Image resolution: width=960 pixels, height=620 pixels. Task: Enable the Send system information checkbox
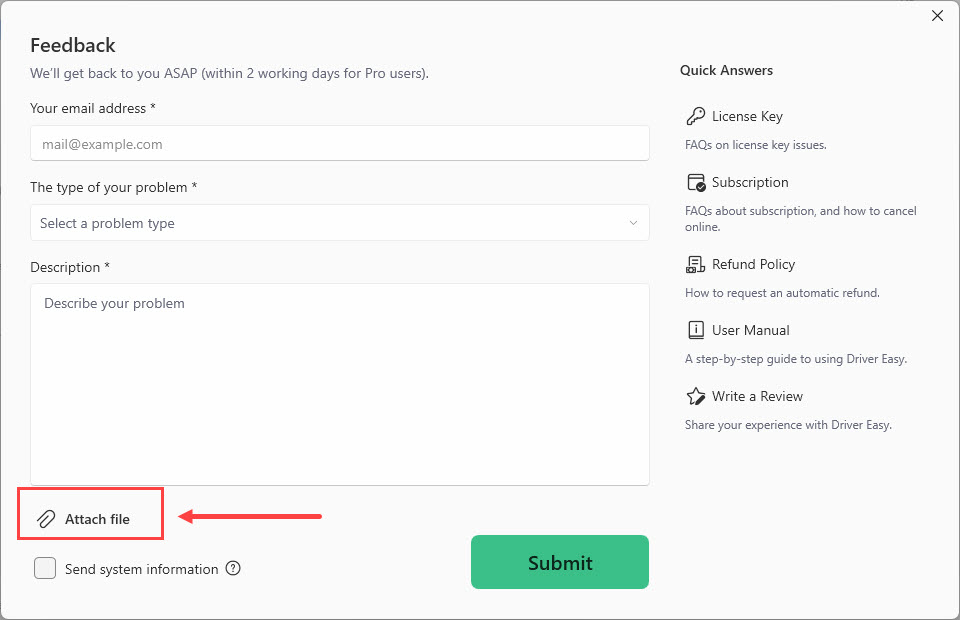(x=45, y=568)
